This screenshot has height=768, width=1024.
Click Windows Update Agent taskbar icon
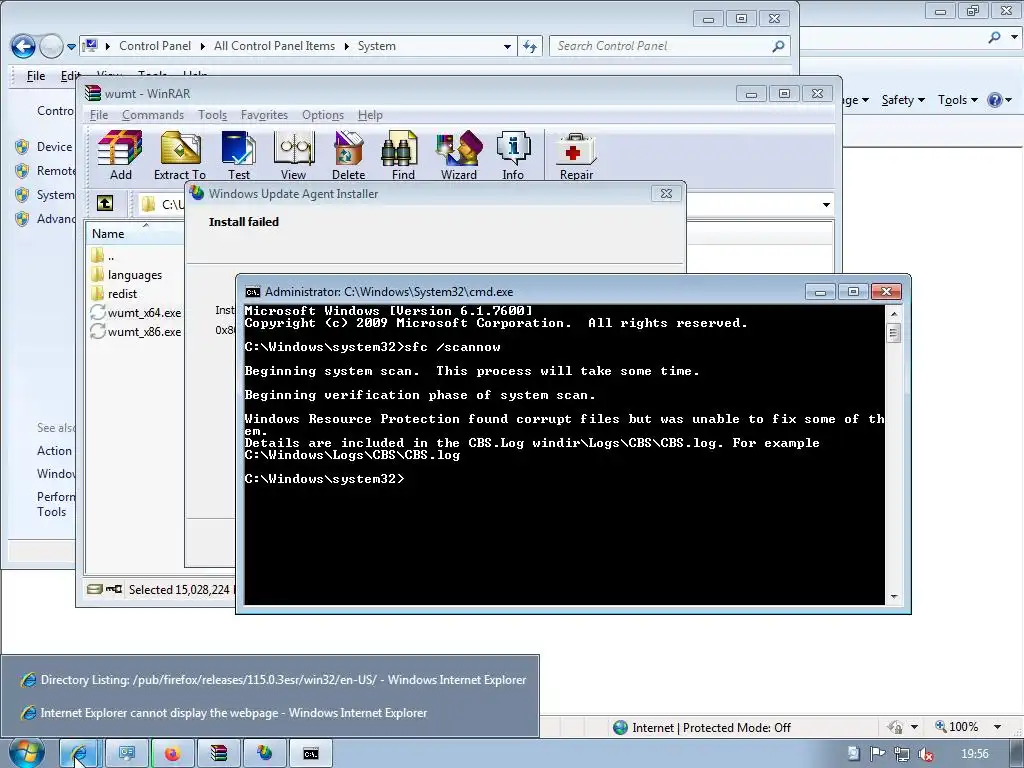click(x=264, y=754)
